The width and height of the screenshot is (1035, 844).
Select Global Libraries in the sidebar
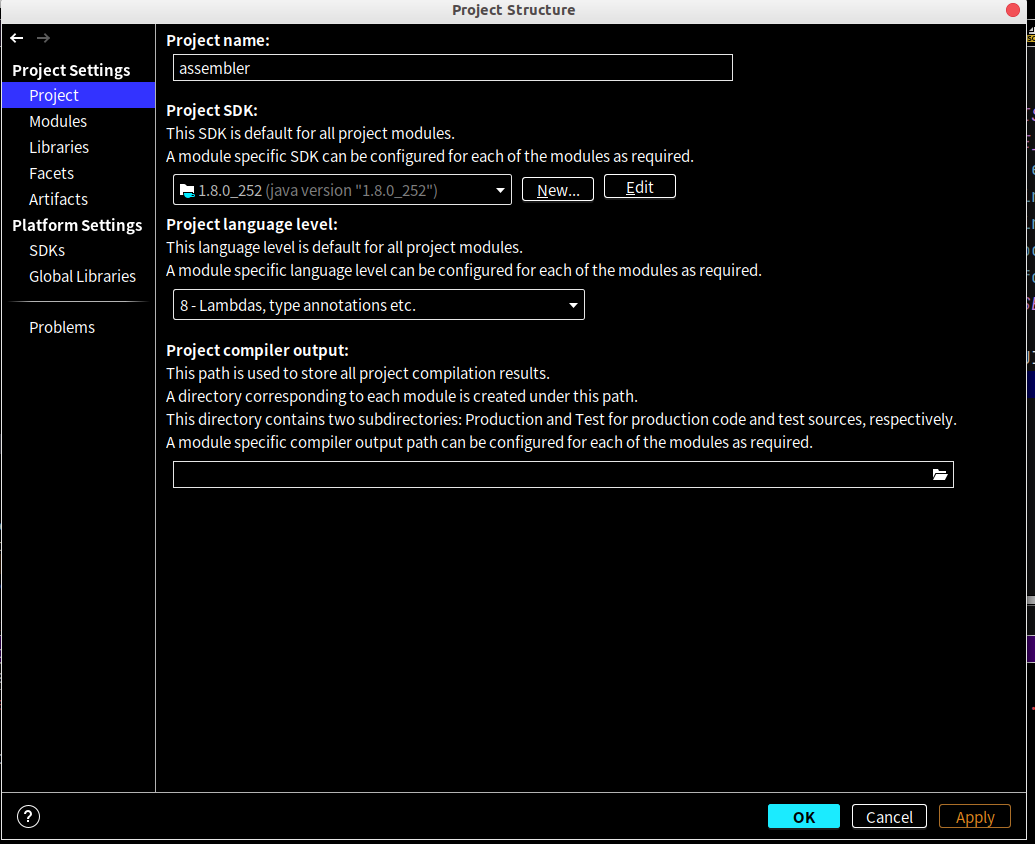point(82,276)
